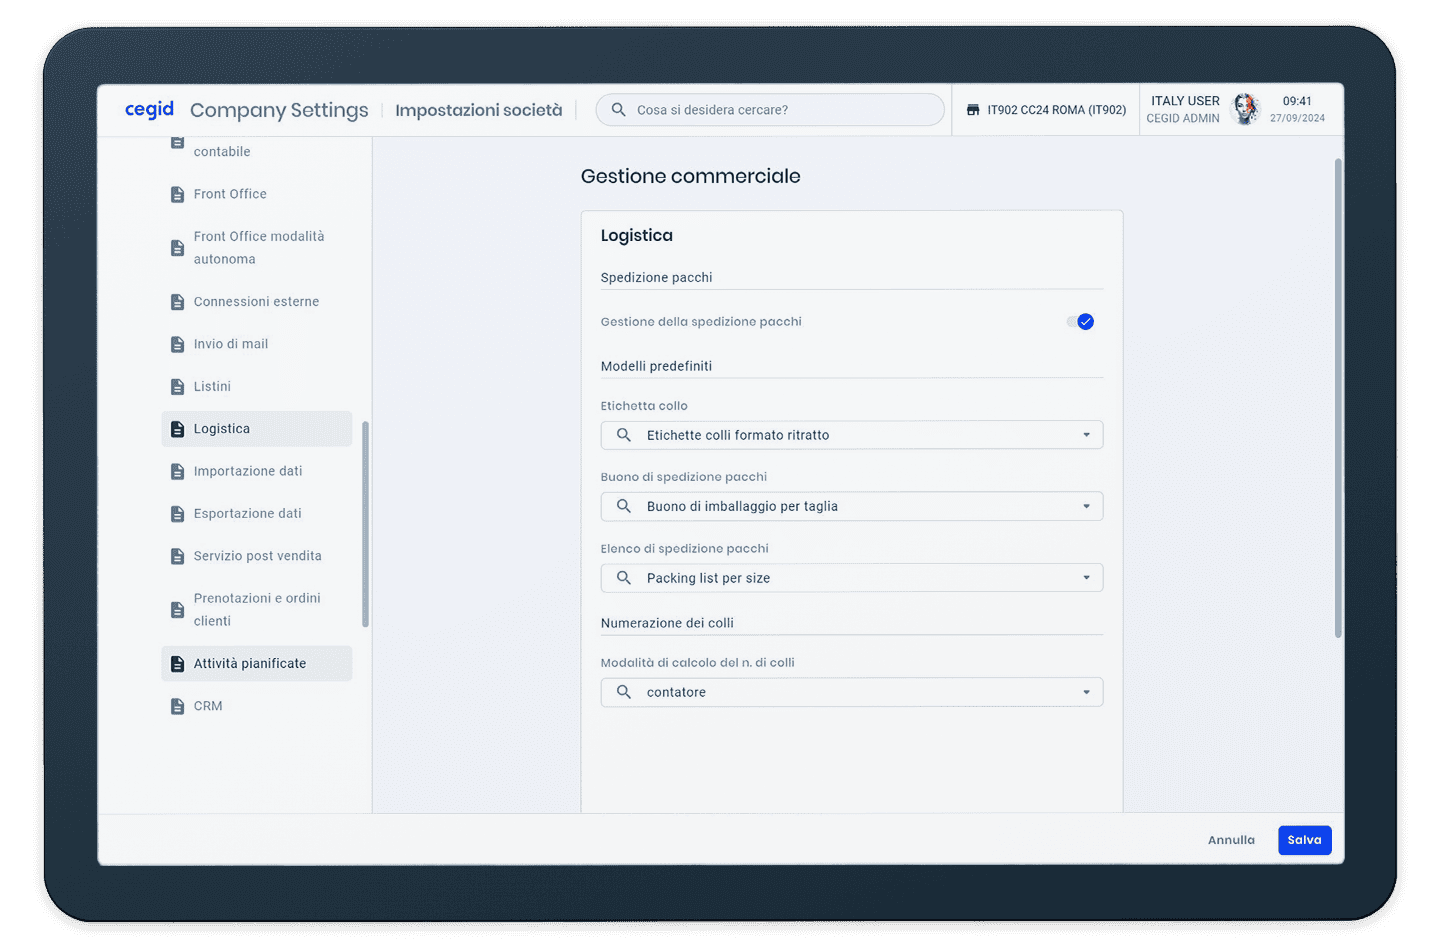Click magnifier icon in Elenco di spedizione pacchi field

pyautogui.click(x=624, y=578)
